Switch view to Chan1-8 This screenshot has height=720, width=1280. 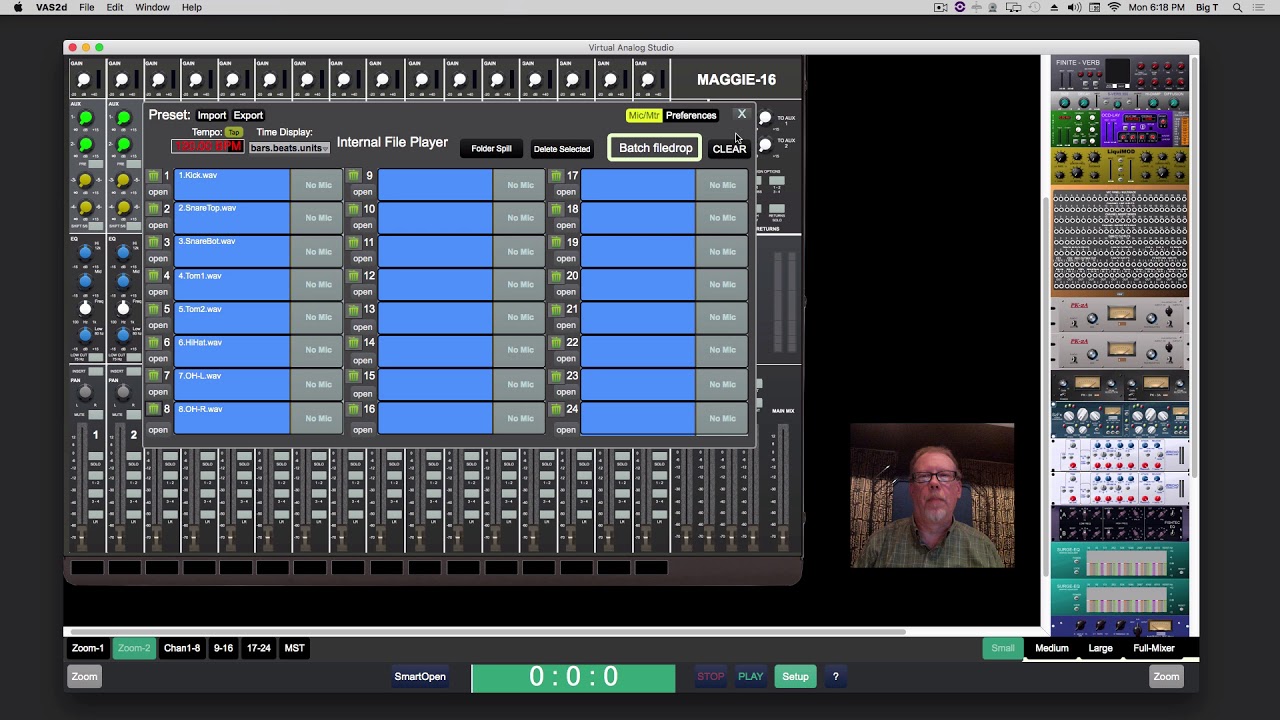click(182, 648)
